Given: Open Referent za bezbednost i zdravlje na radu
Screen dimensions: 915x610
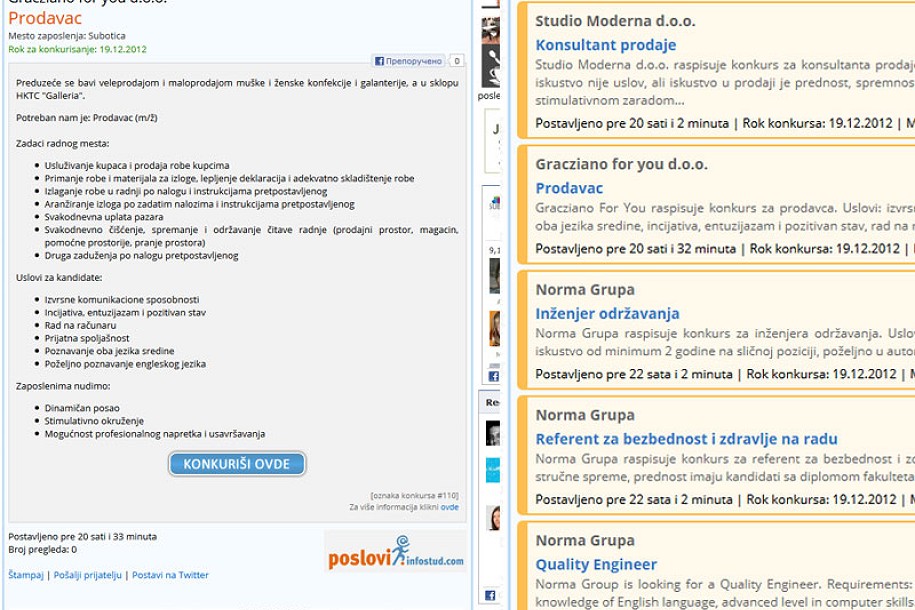Looking at the screenshot, I should click(x=686, y=439).
